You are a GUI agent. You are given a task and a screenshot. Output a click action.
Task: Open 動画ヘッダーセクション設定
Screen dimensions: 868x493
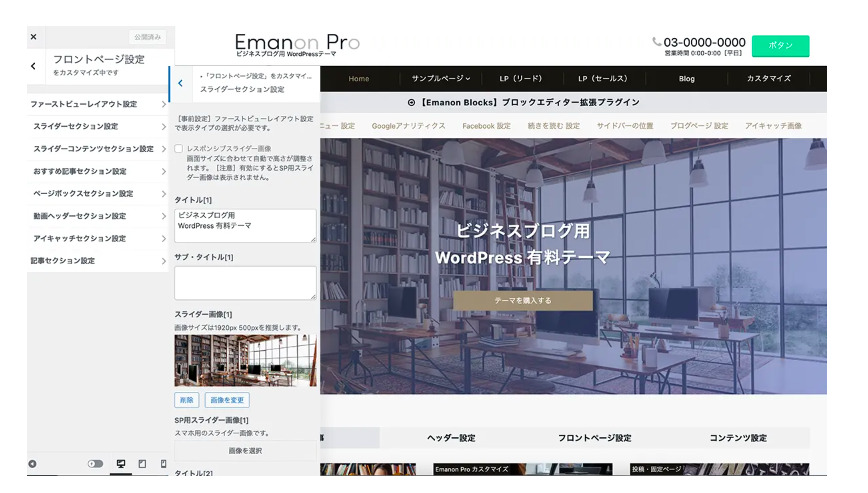tap(98, 216)
